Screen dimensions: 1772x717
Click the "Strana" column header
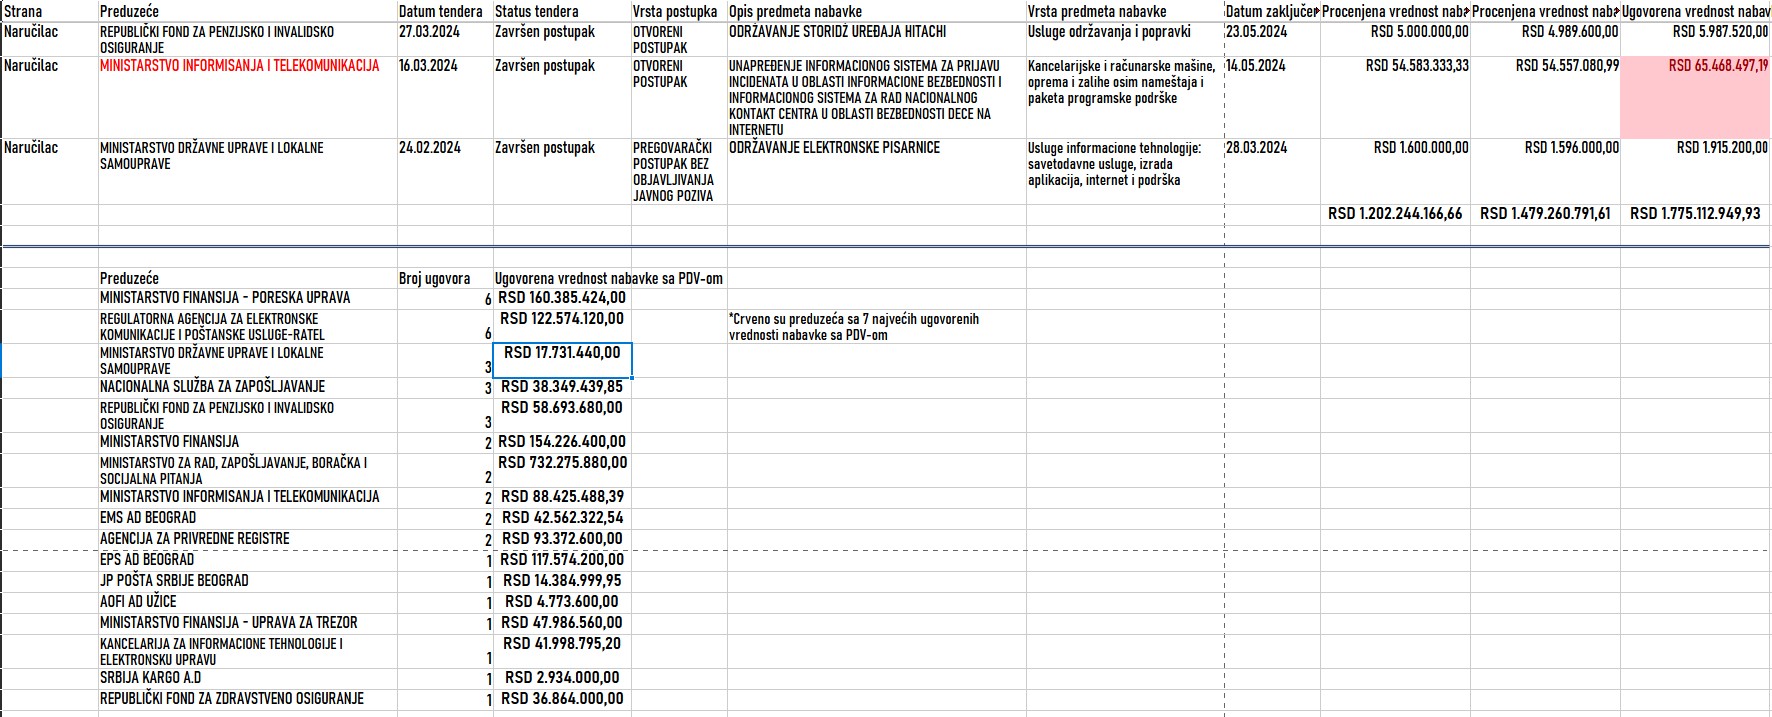23,11
